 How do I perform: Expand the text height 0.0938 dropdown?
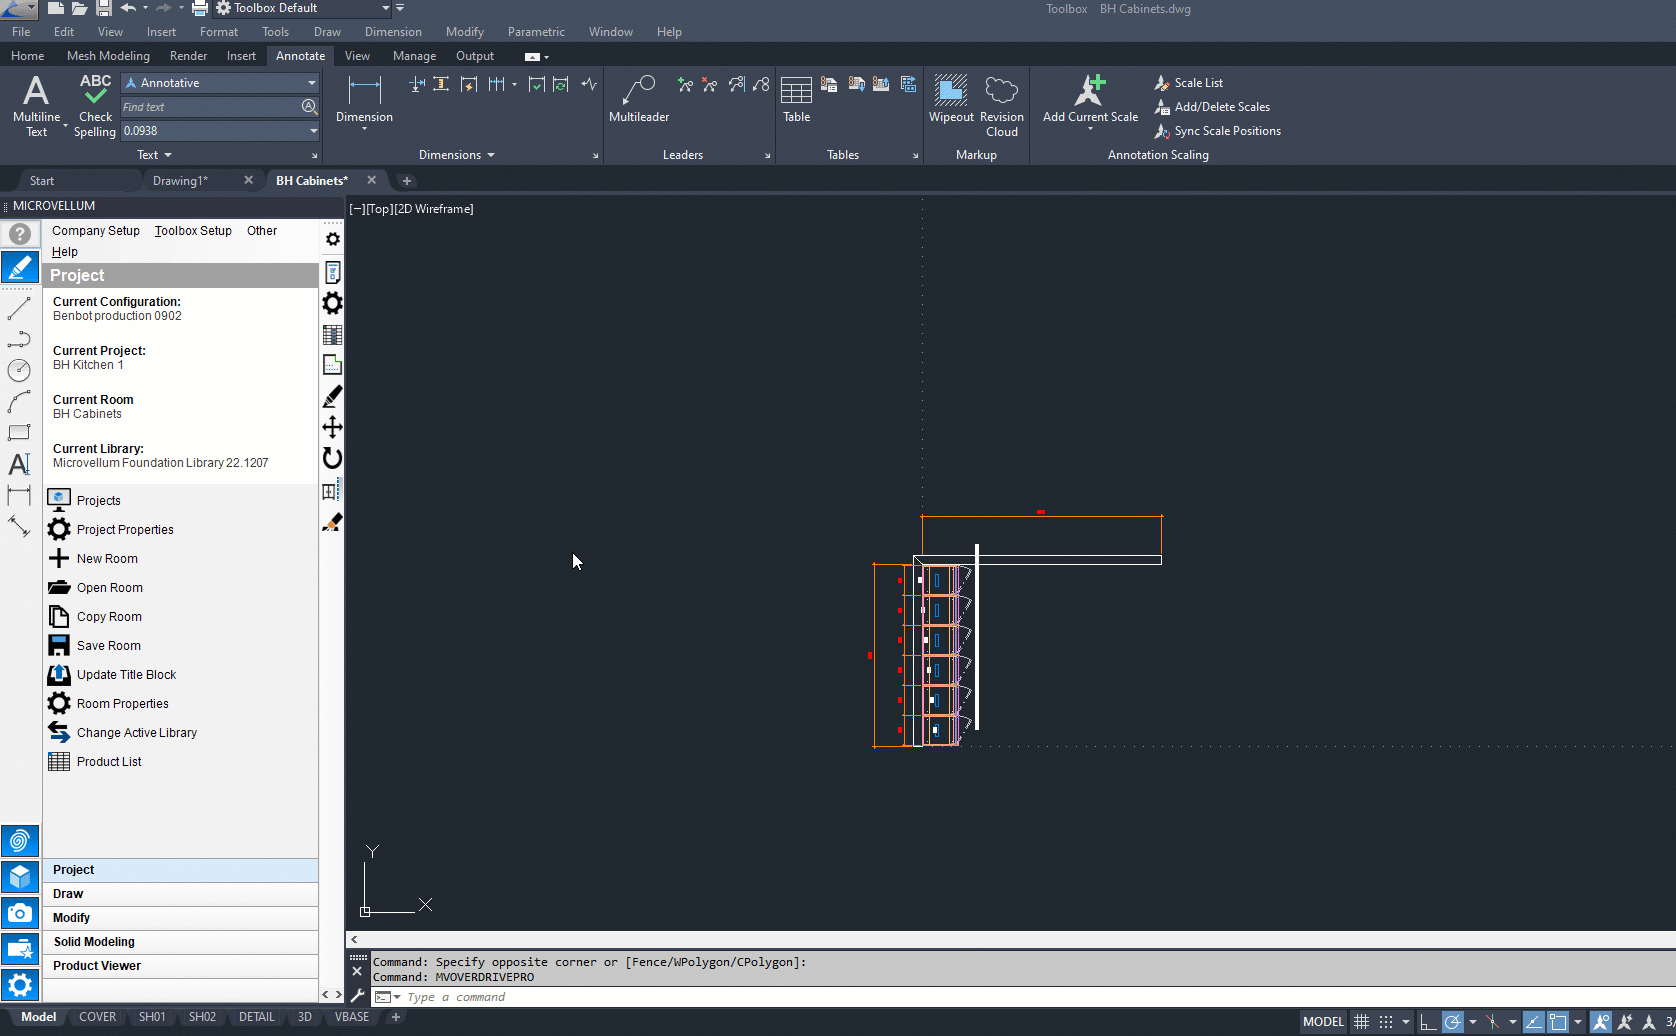[313, 131]
